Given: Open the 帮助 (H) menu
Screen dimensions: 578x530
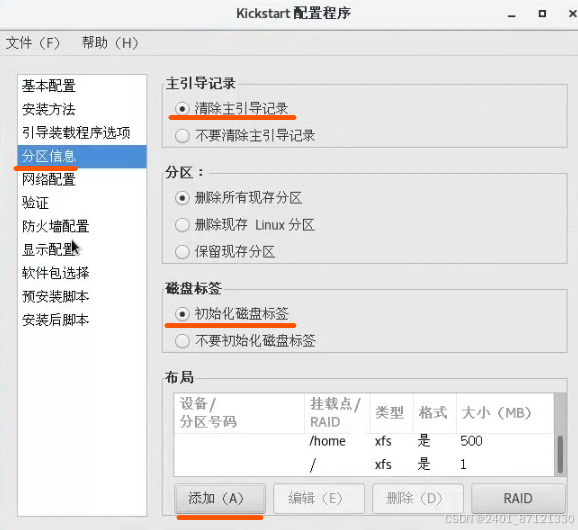Looking at the screenshot, I should tap(110, 43).
